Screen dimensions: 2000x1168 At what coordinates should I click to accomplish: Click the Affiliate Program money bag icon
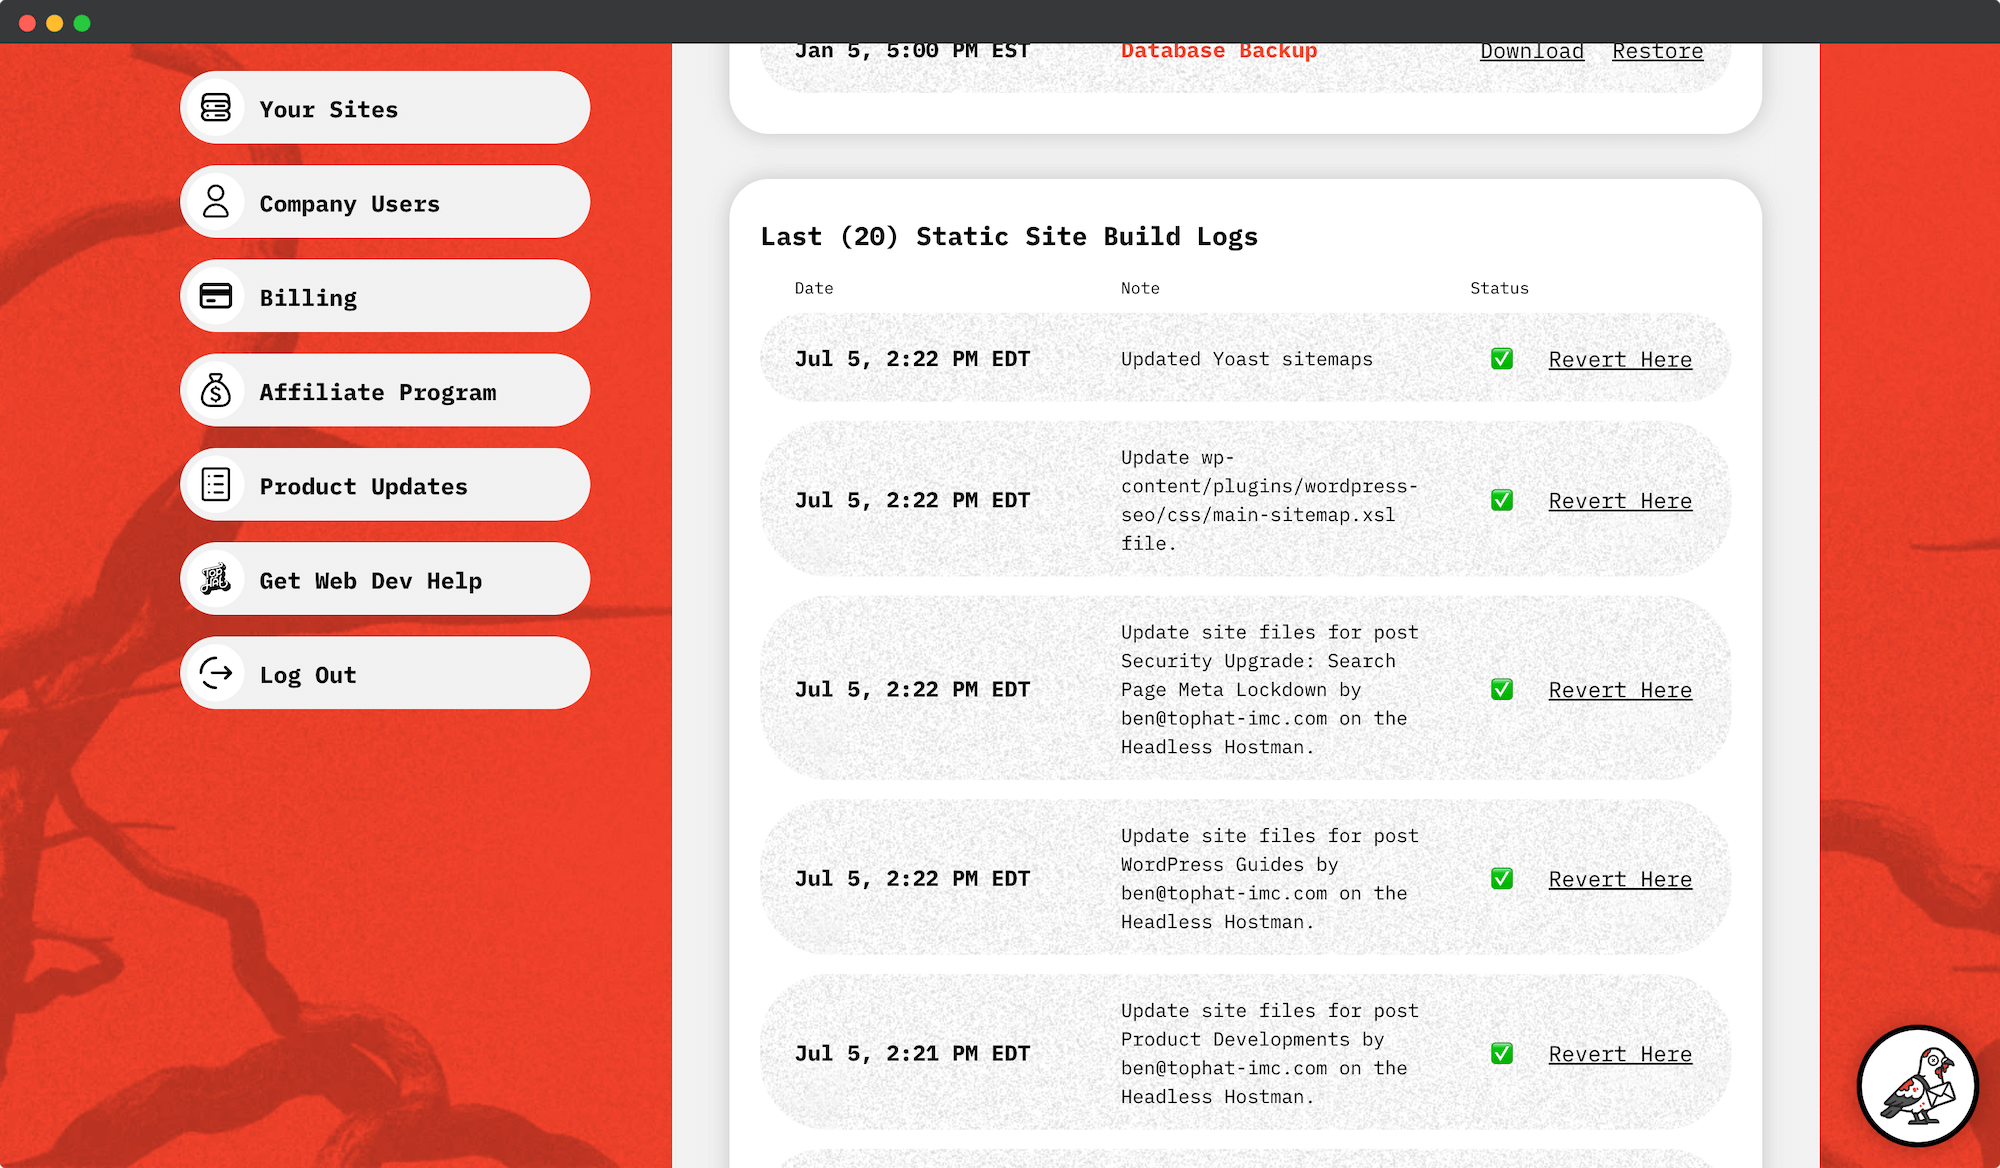click(216, 390)
